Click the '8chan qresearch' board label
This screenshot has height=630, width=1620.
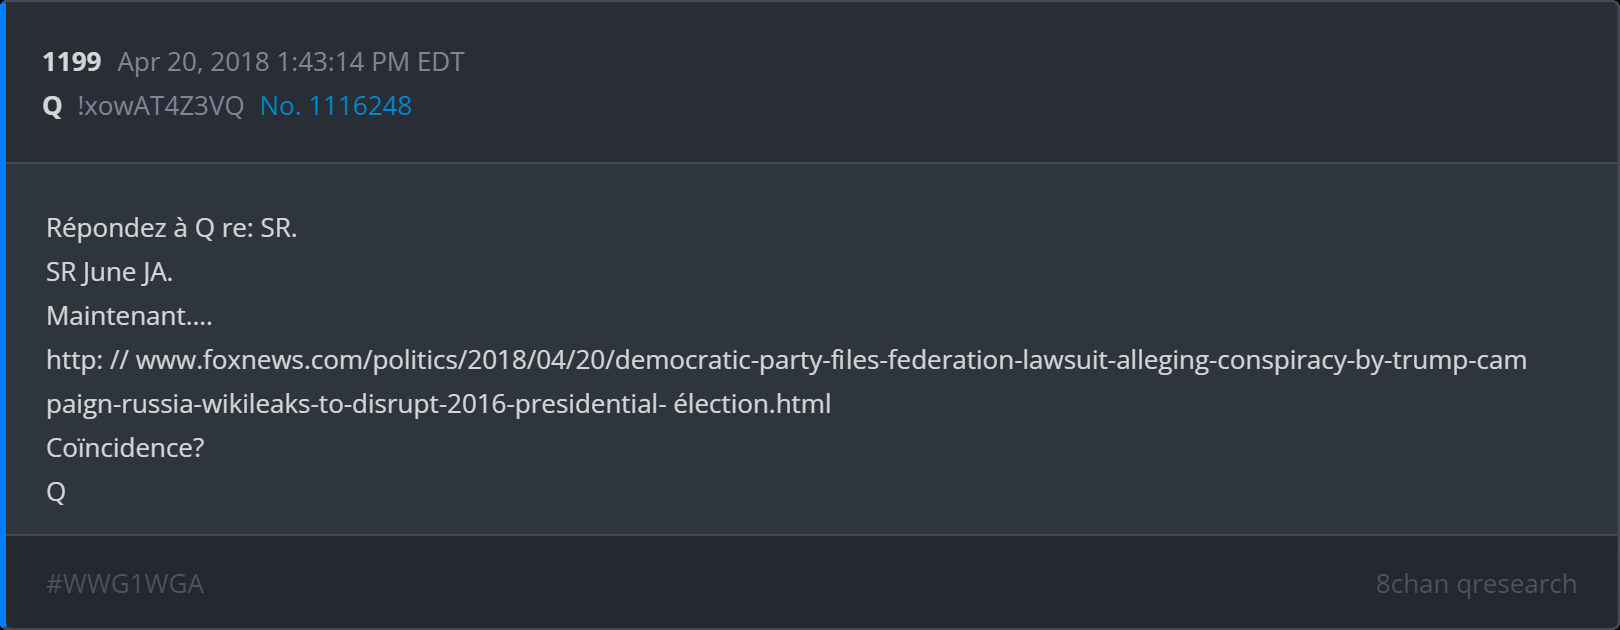click(x=1475, y=584)
